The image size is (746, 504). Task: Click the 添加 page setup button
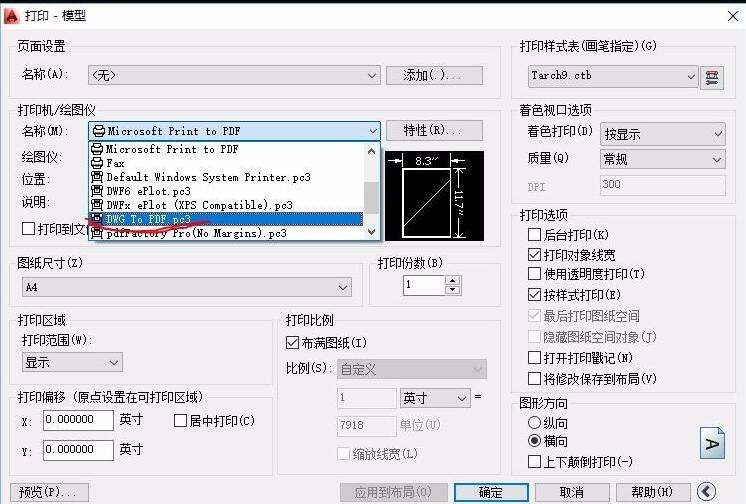434,75
